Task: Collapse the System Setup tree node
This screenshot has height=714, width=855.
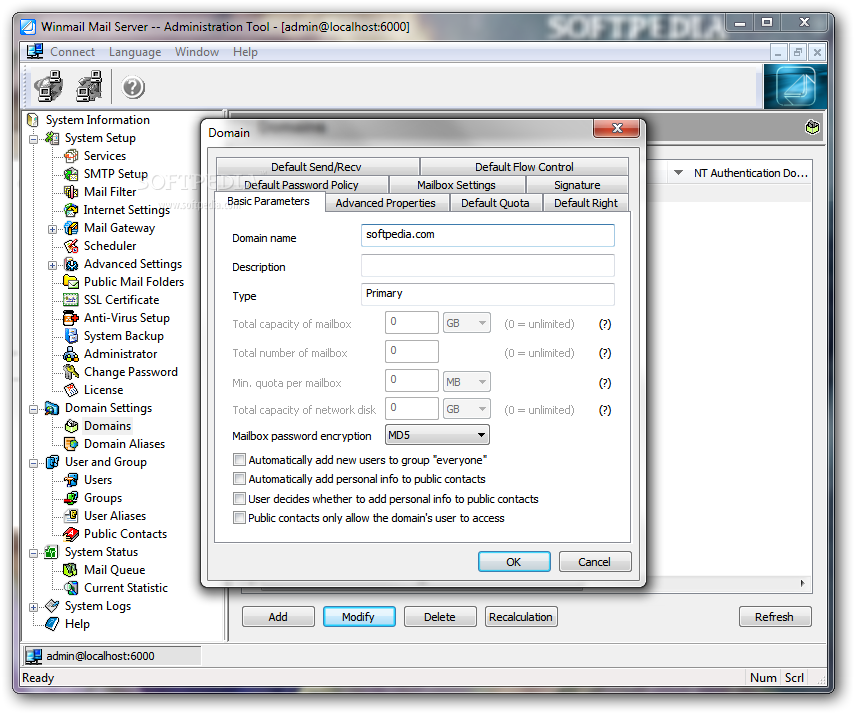Action: pos(33,139)
